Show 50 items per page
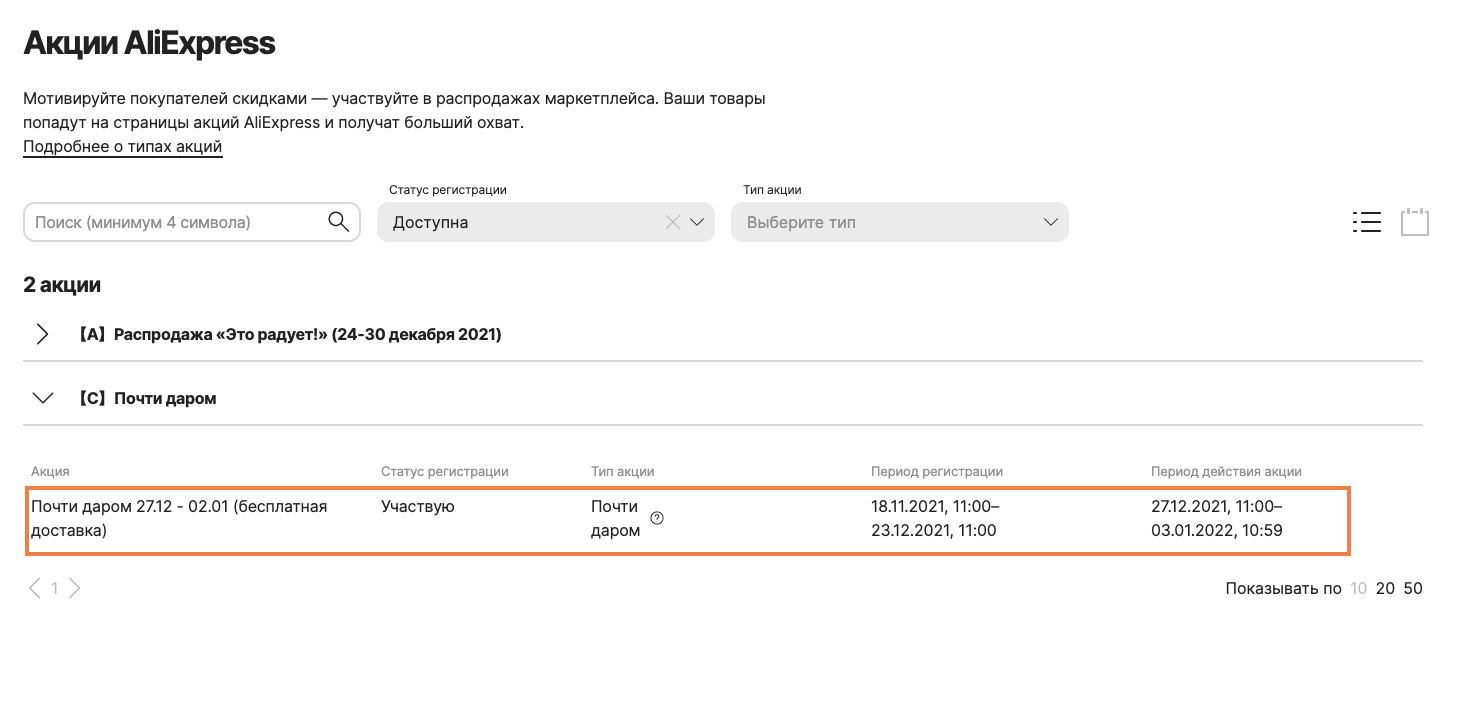 pos(1413,589)
